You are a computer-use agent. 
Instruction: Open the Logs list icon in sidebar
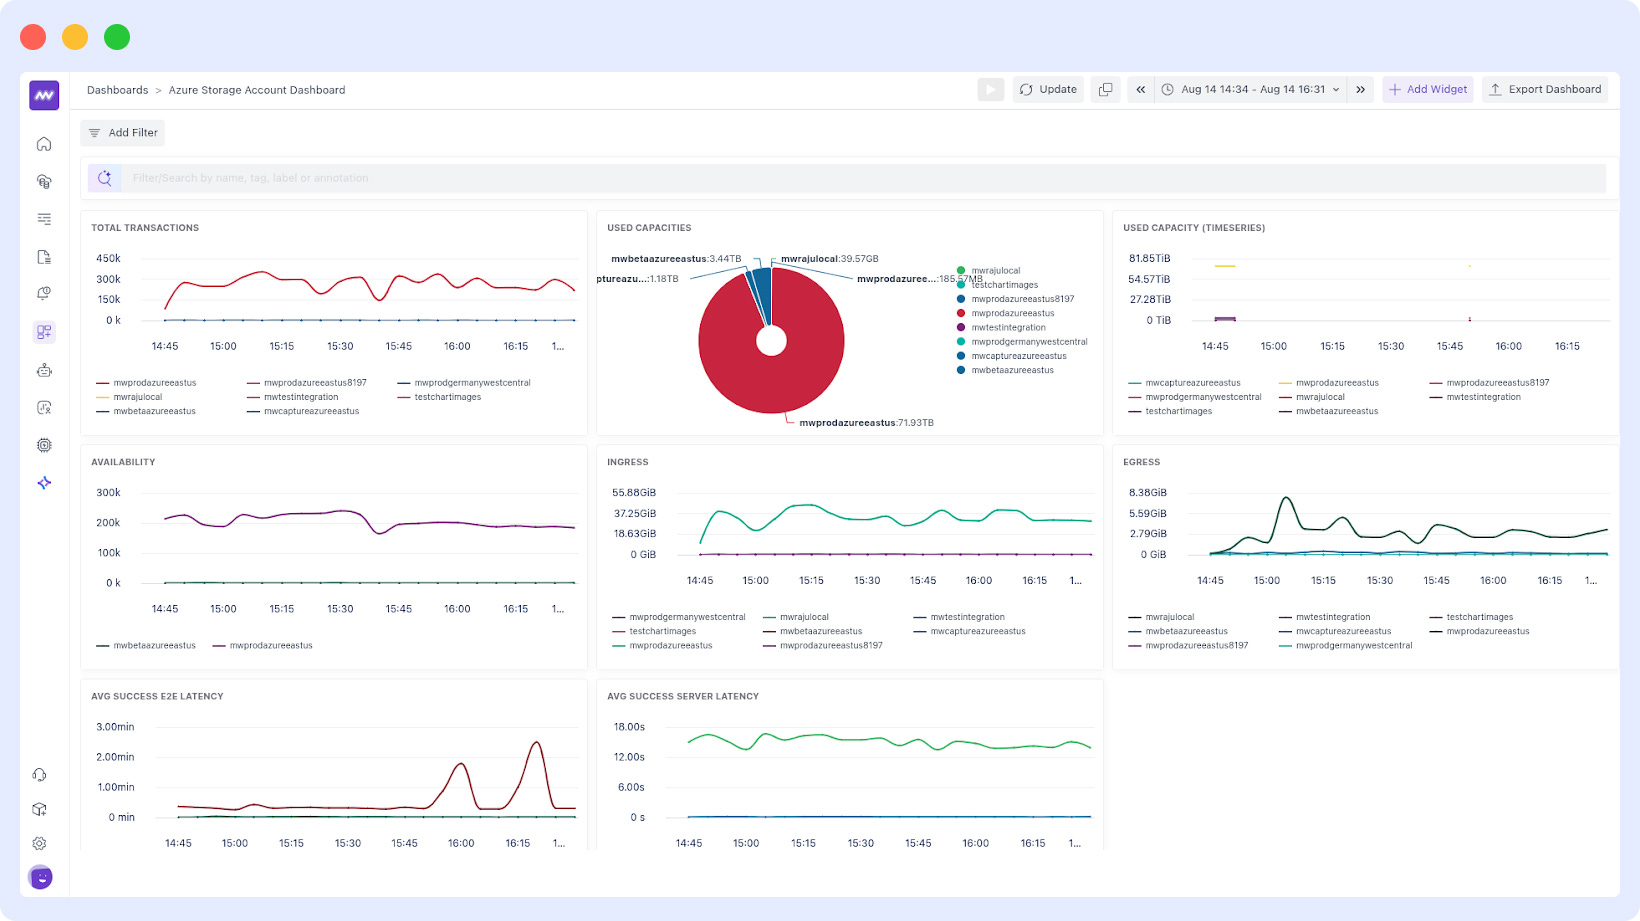point(44,219)
